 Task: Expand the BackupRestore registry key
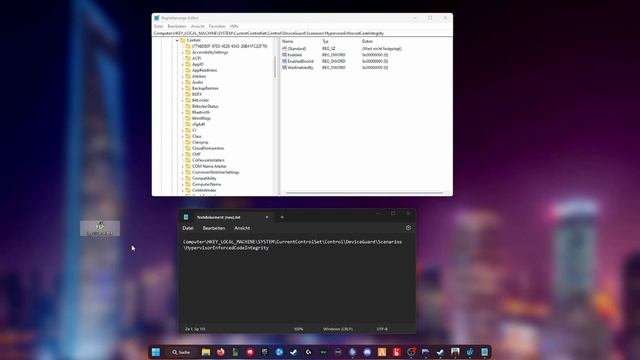(182, 88)
